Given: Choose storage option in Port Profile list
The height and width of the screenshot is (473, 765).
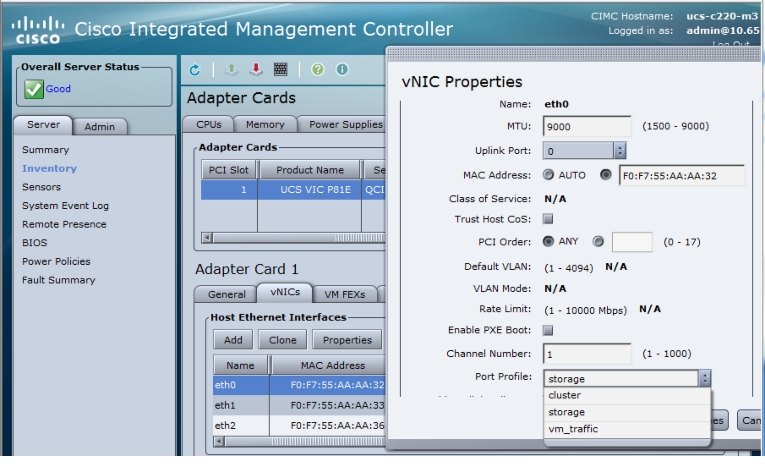Looking at the screenshot, I should (x=627, y=412).
